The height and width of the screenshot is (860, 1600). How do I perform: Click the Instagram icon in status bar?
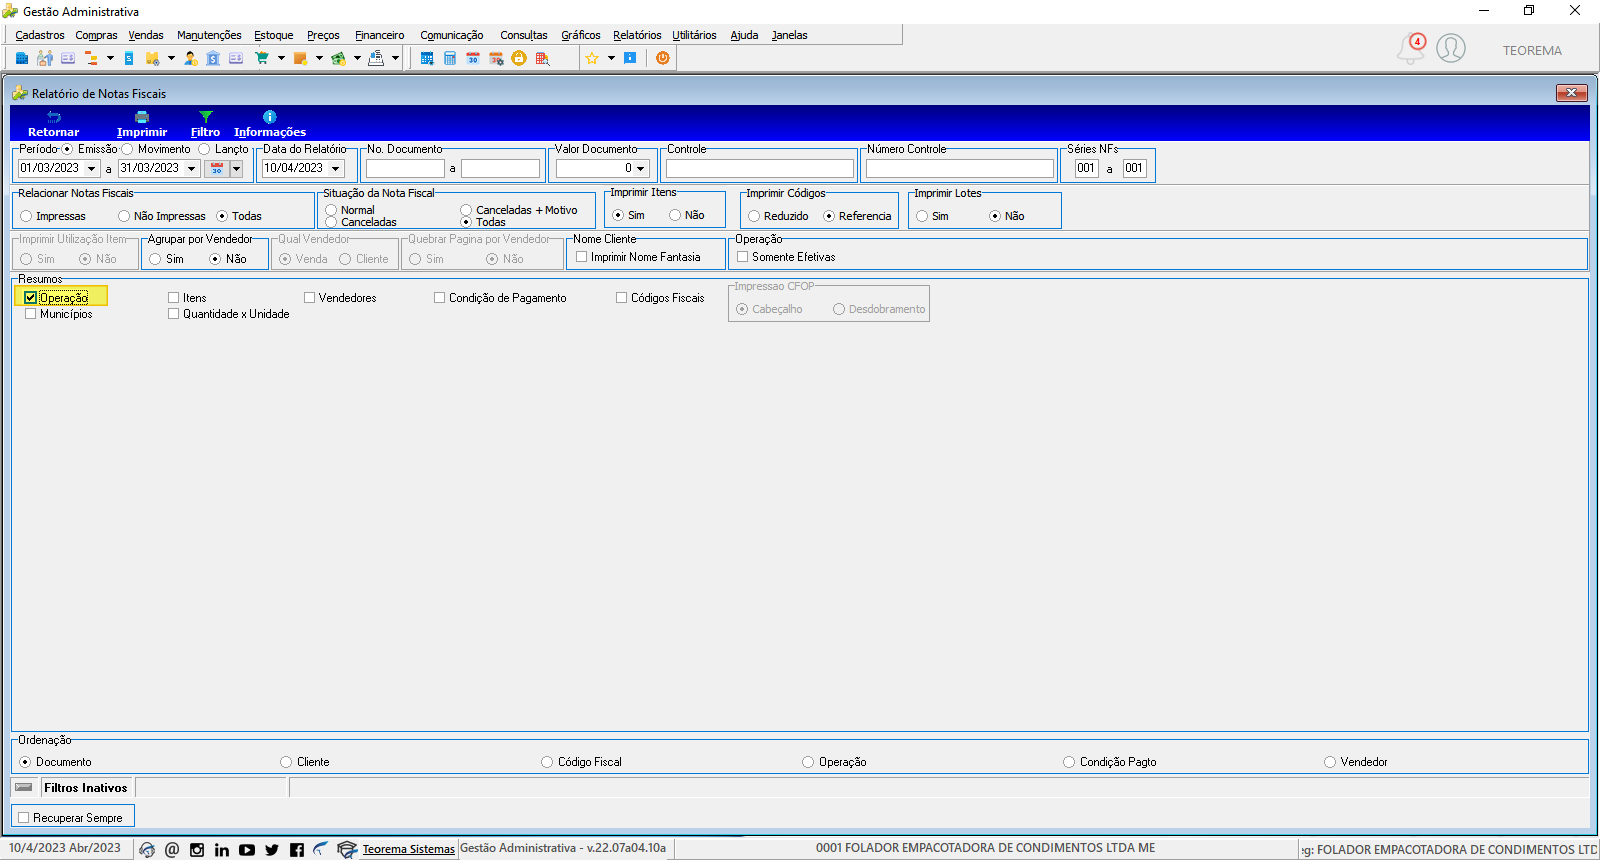pyautogui.click(x=197, y=850)
